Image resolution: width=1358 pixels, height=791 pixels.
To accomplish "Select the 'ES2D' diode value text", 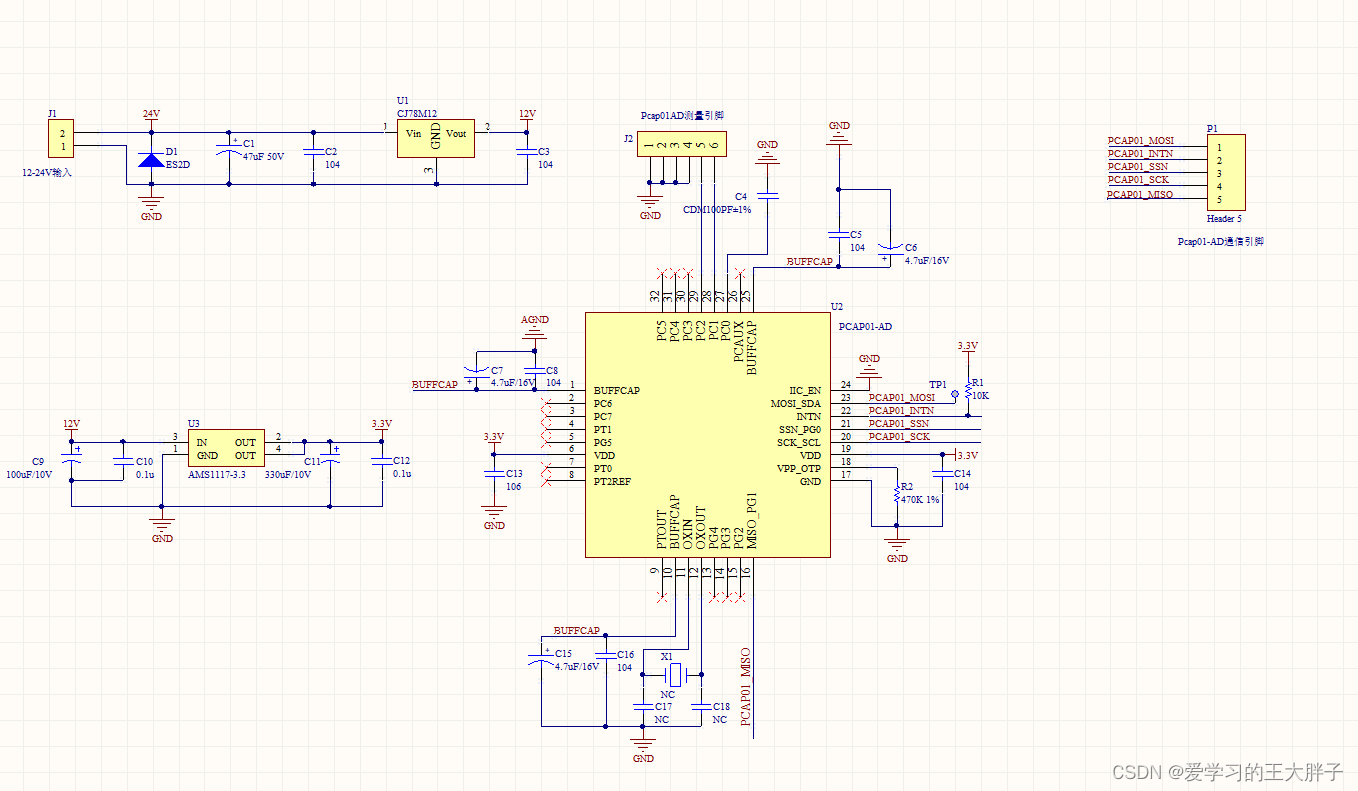I will (x=177, y=164).
